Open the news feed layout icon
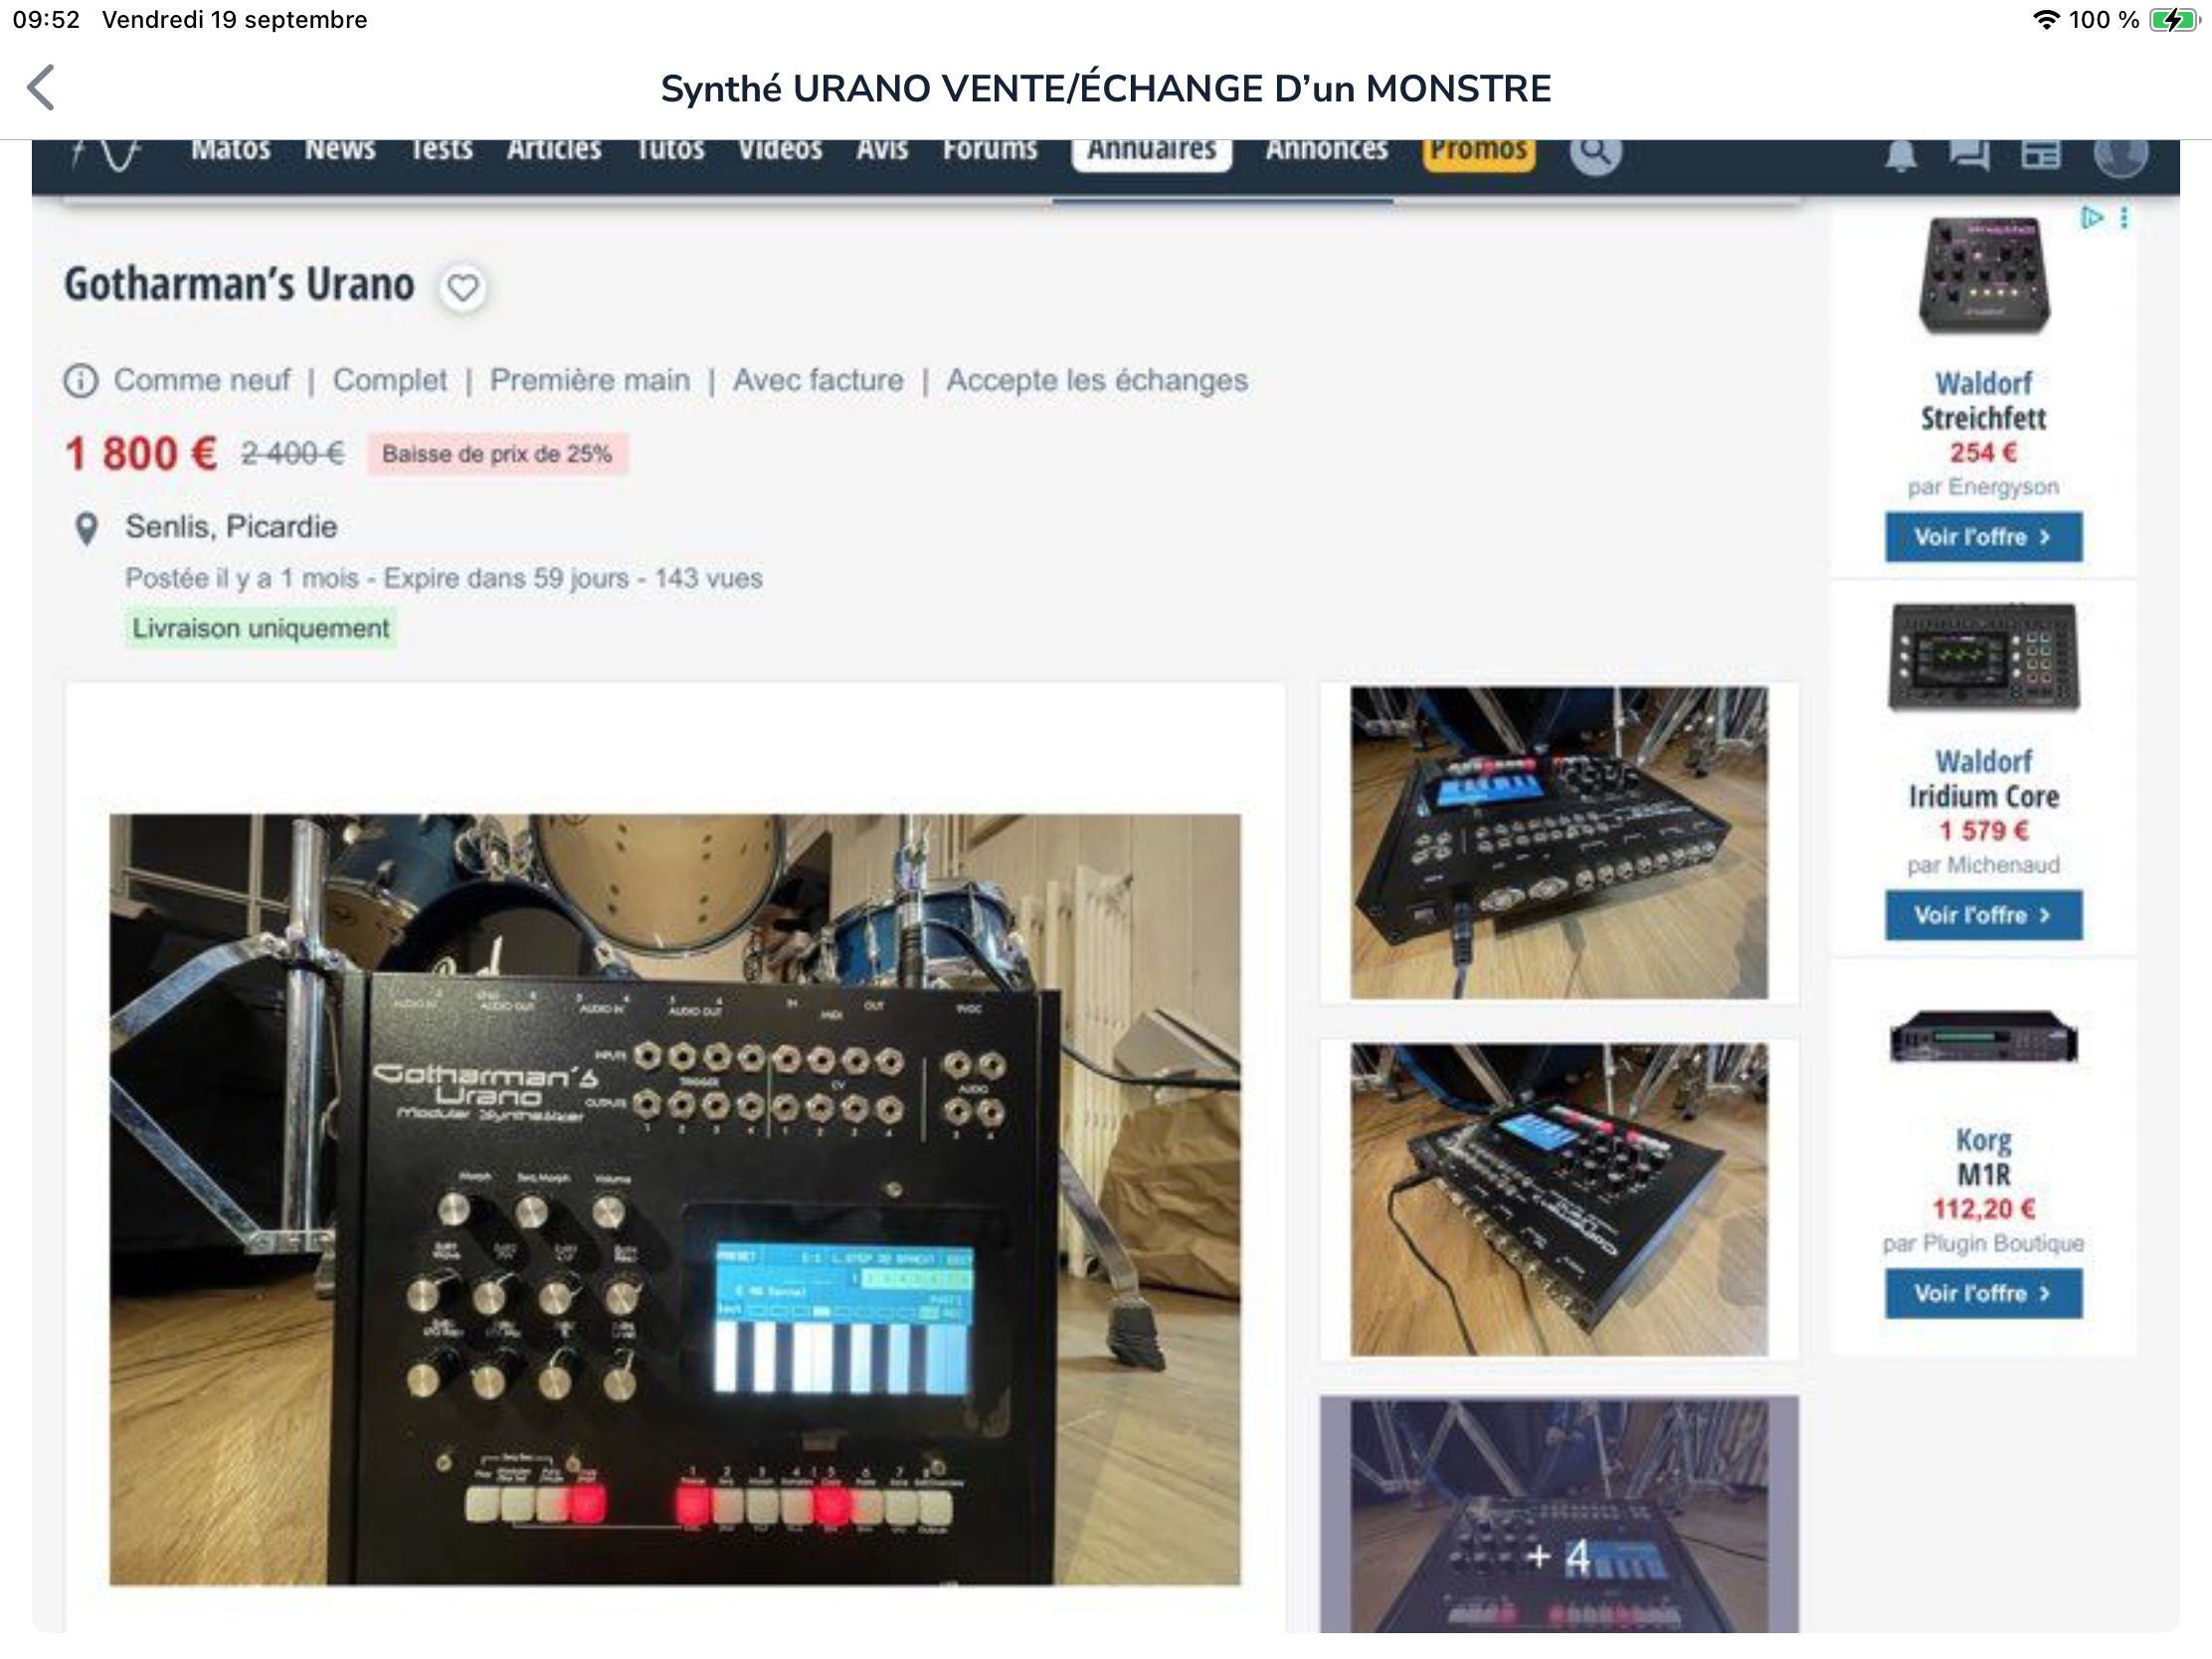 [x=2041, y=155]
